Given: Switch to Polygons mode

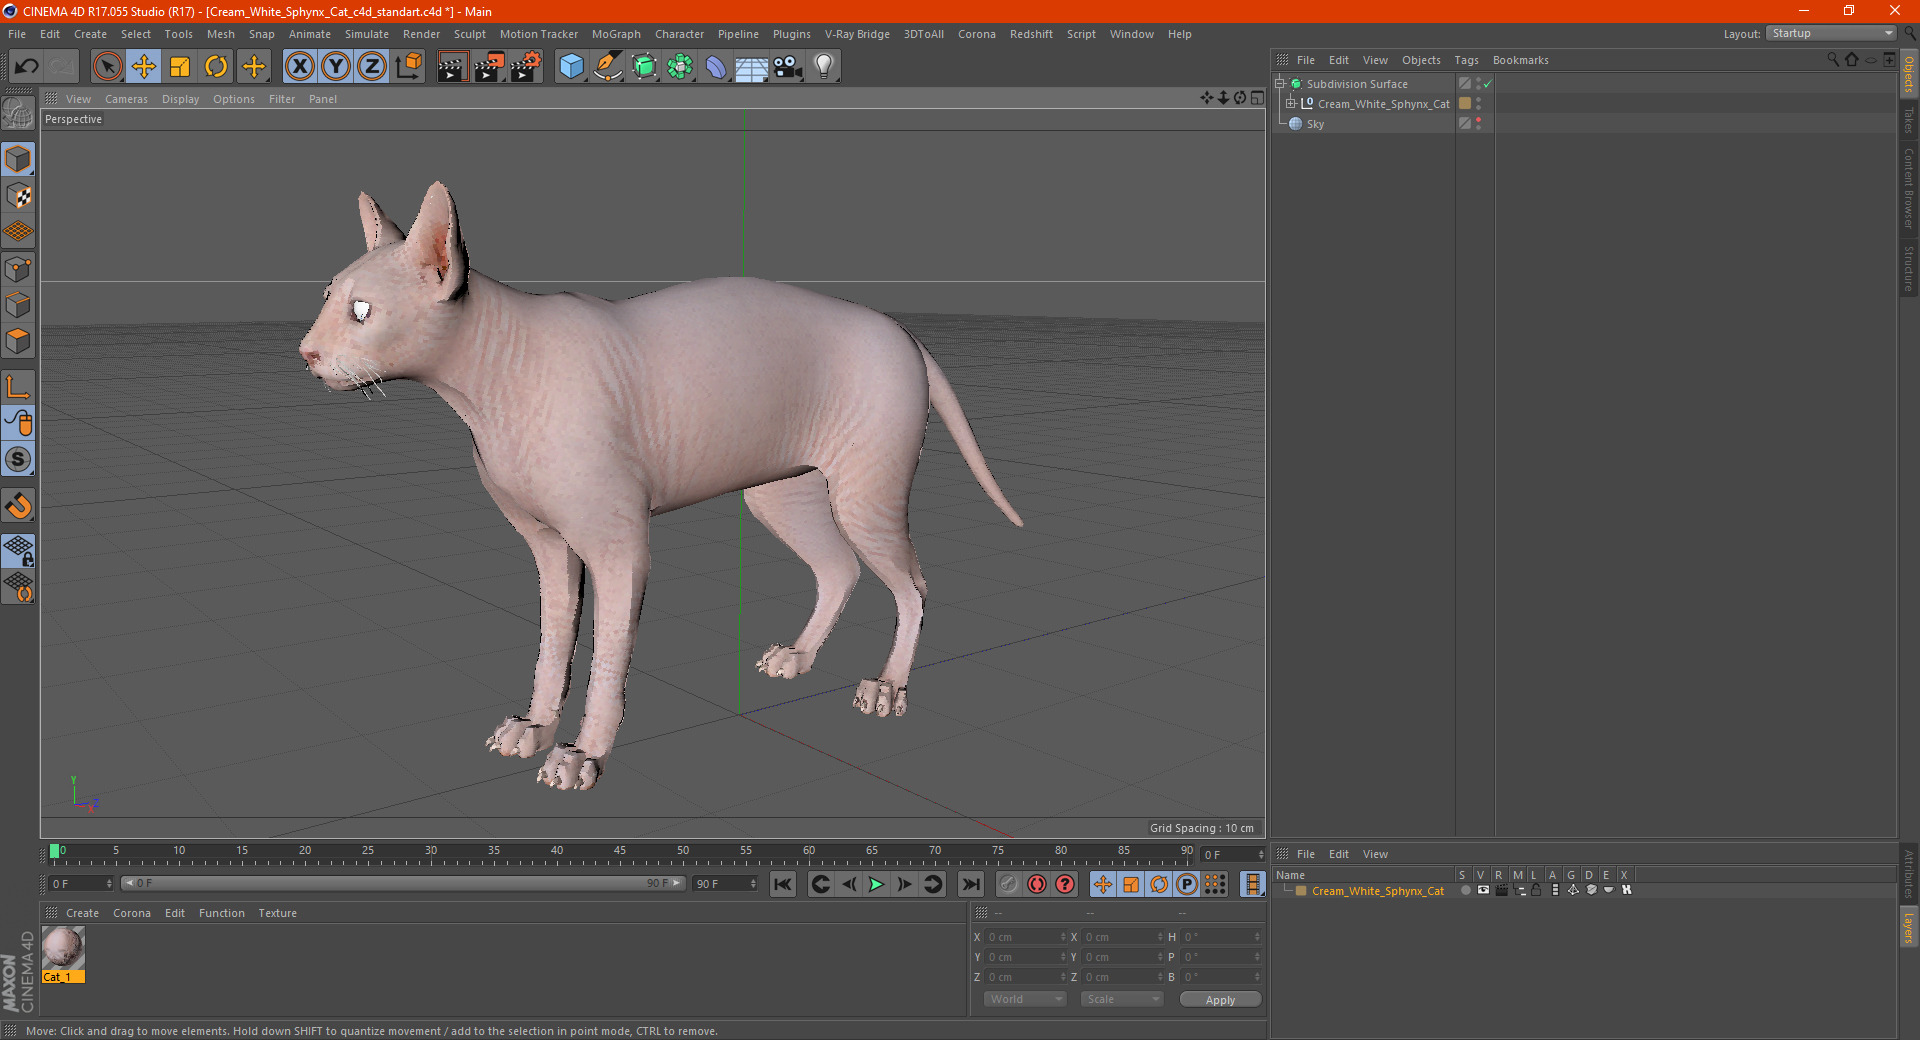Looking at the screenshot, I should pos(18,341).
